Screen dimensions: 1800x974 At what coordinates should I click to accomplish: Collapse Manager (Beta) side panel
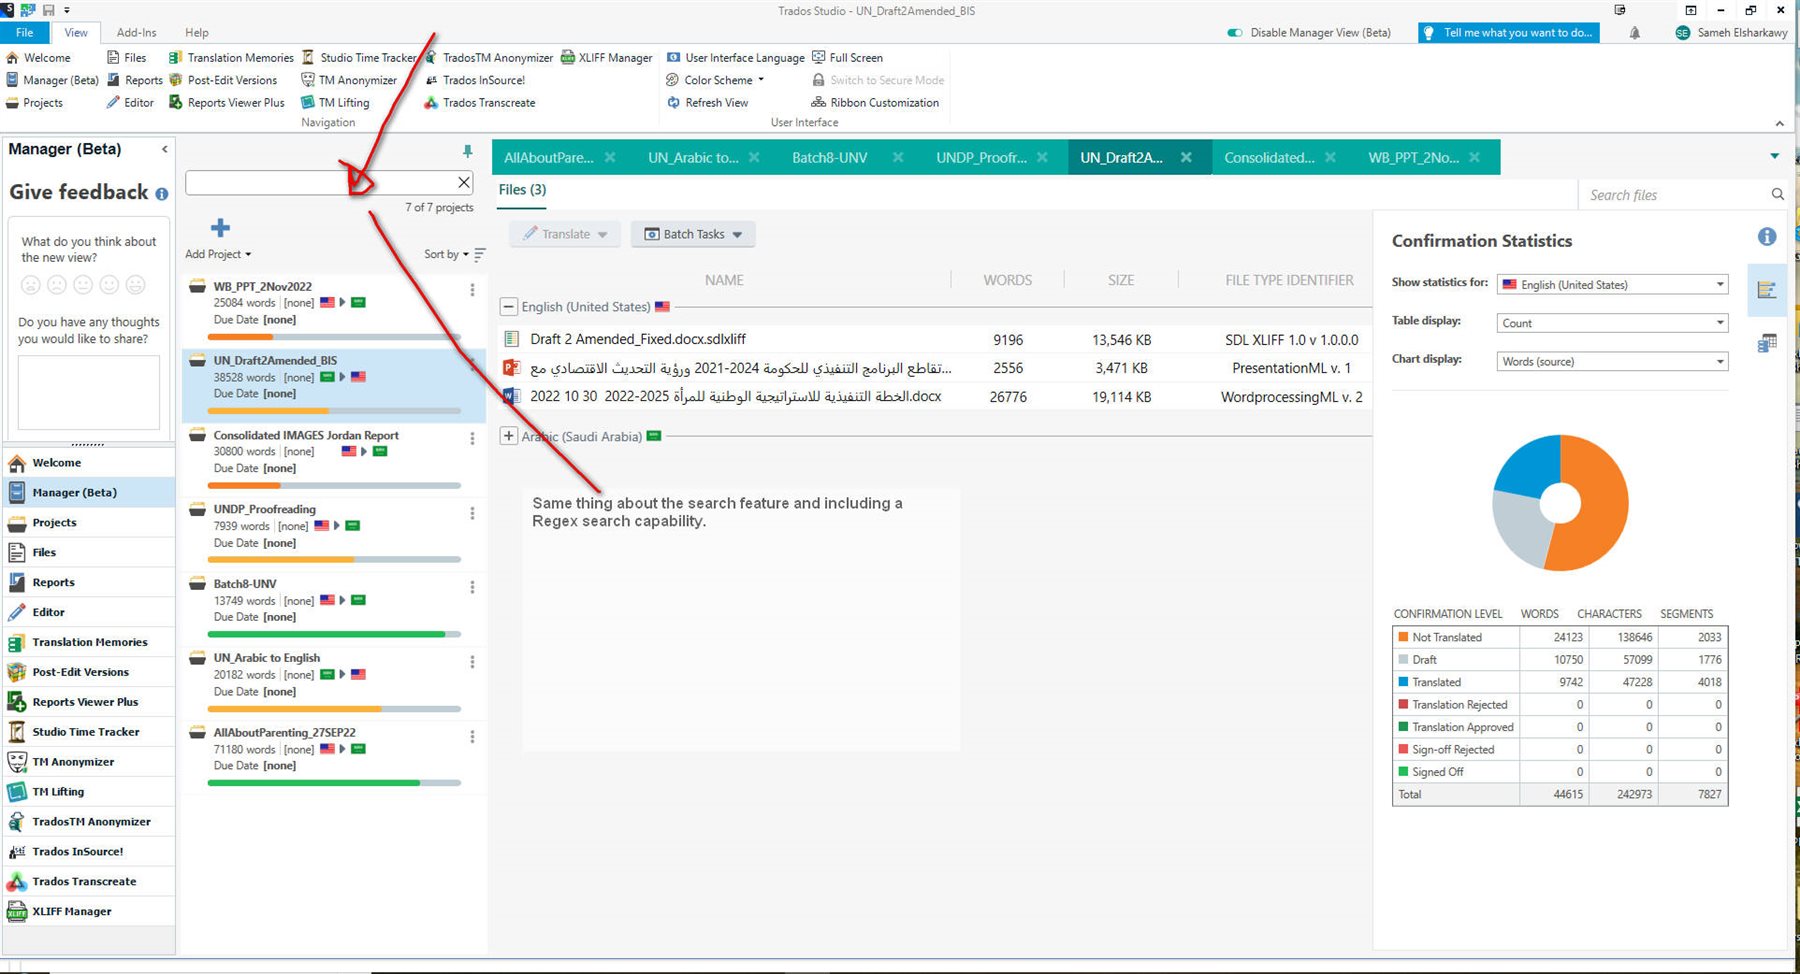pyautogui.click(x=164, y=149)
